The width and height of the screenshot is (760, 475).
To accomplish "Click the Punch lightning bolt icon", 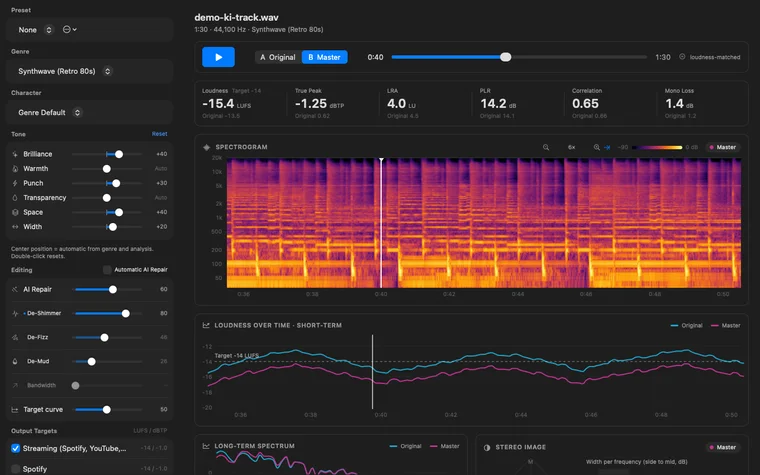I will pos(15,183).
